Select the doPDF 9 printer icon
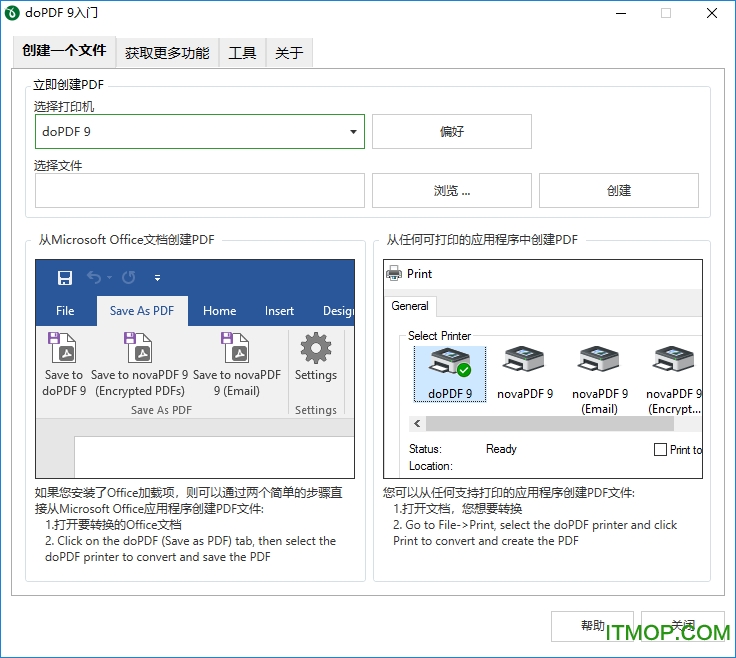Image resolution: width=736 pixels, height=658 pixels. 449,365
